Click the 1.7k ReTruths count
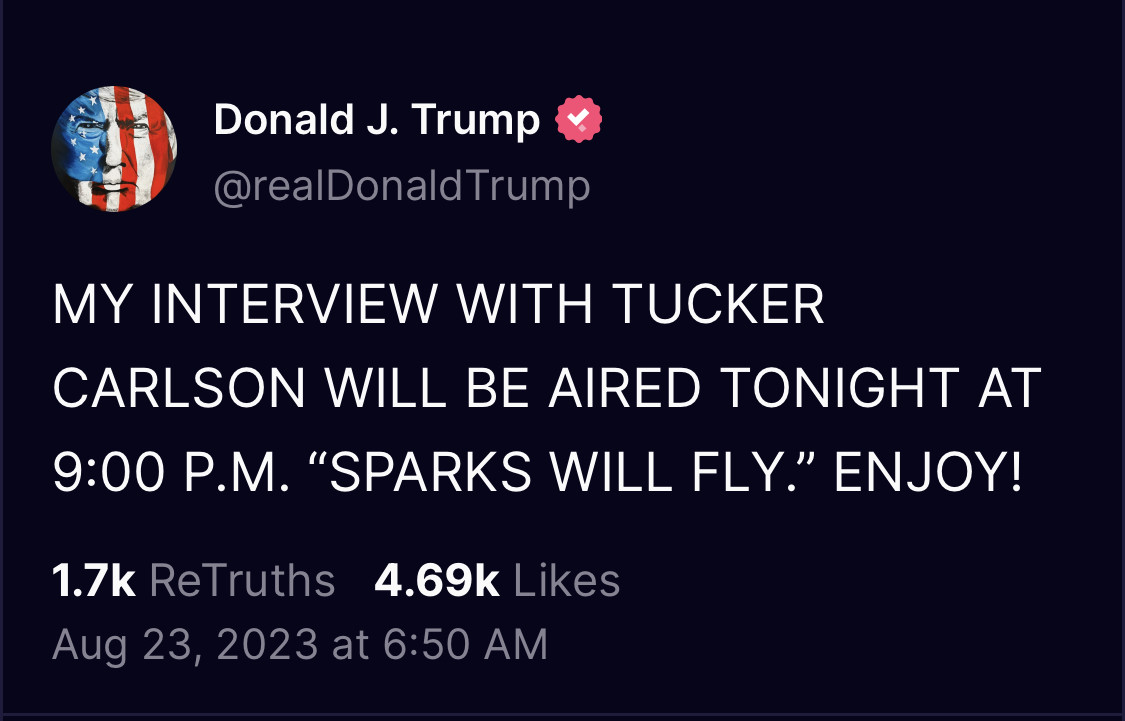Screen dimensions: 1125x721 [93, 581]
